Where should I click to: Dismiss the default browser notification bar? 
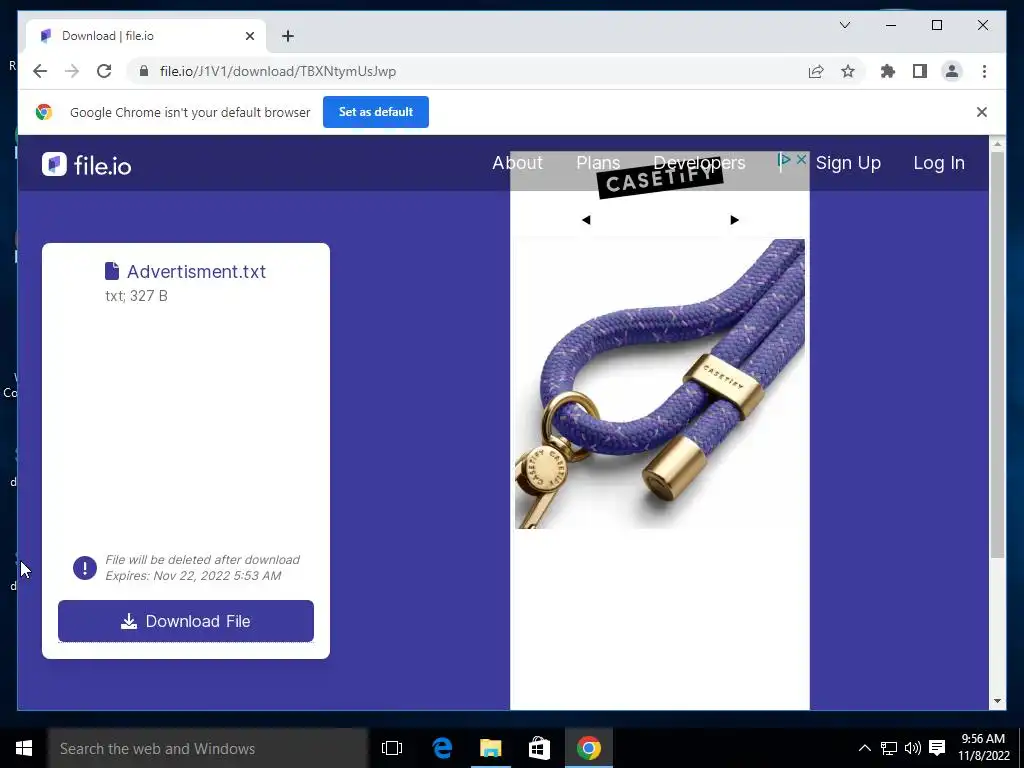(982, 112)
